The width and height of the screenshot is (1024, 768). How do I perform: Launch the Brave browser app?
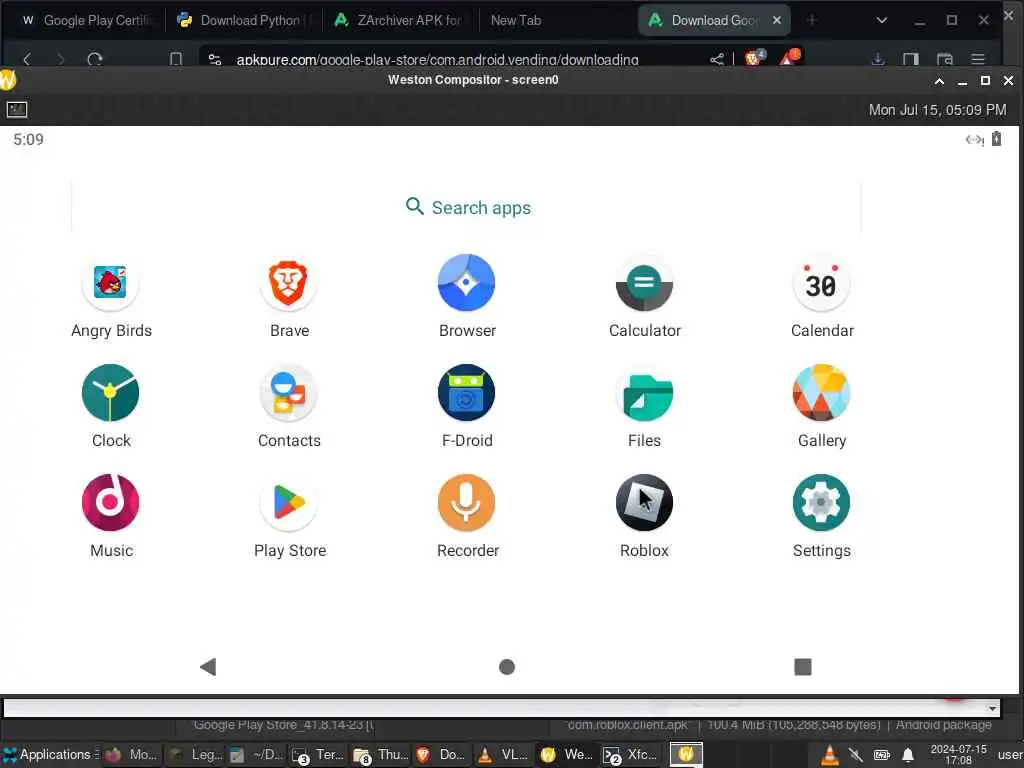pyautogui.click(x=288, y=283)
